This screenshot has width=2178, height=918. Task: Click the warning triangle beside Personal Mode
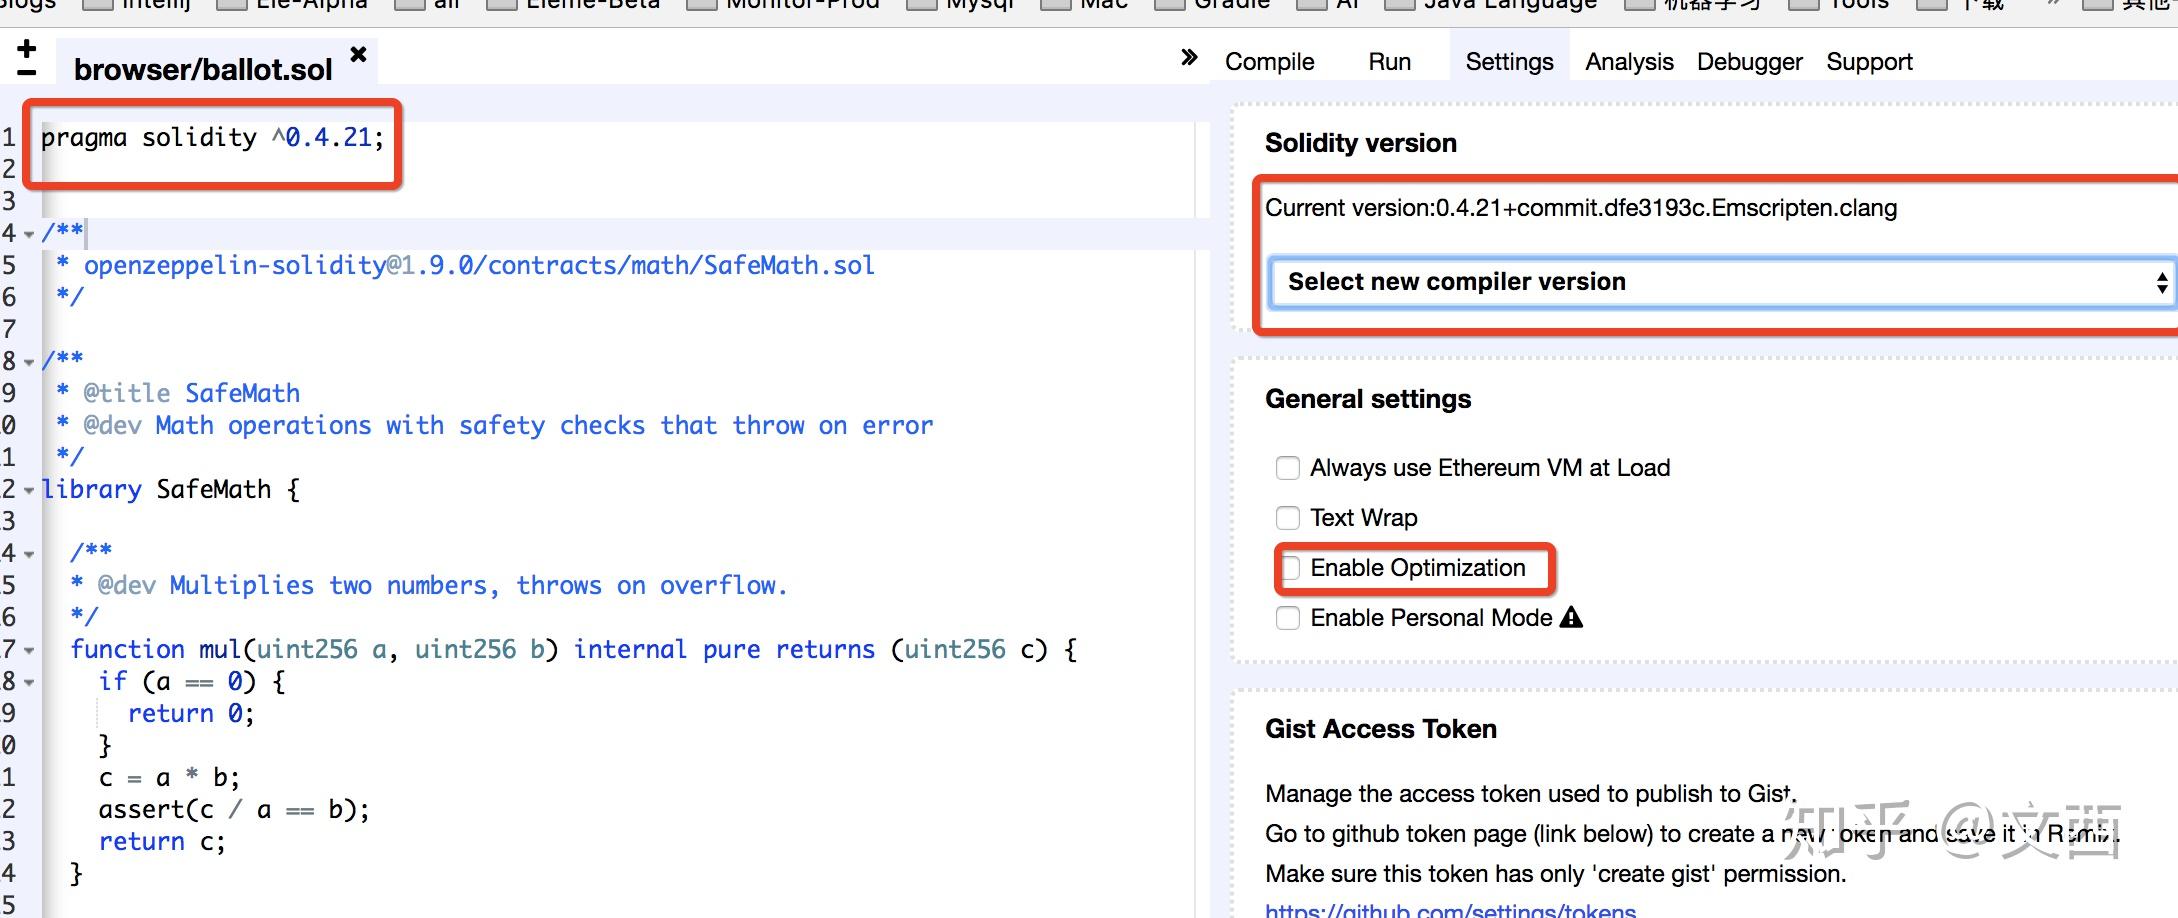(1571, 617)
